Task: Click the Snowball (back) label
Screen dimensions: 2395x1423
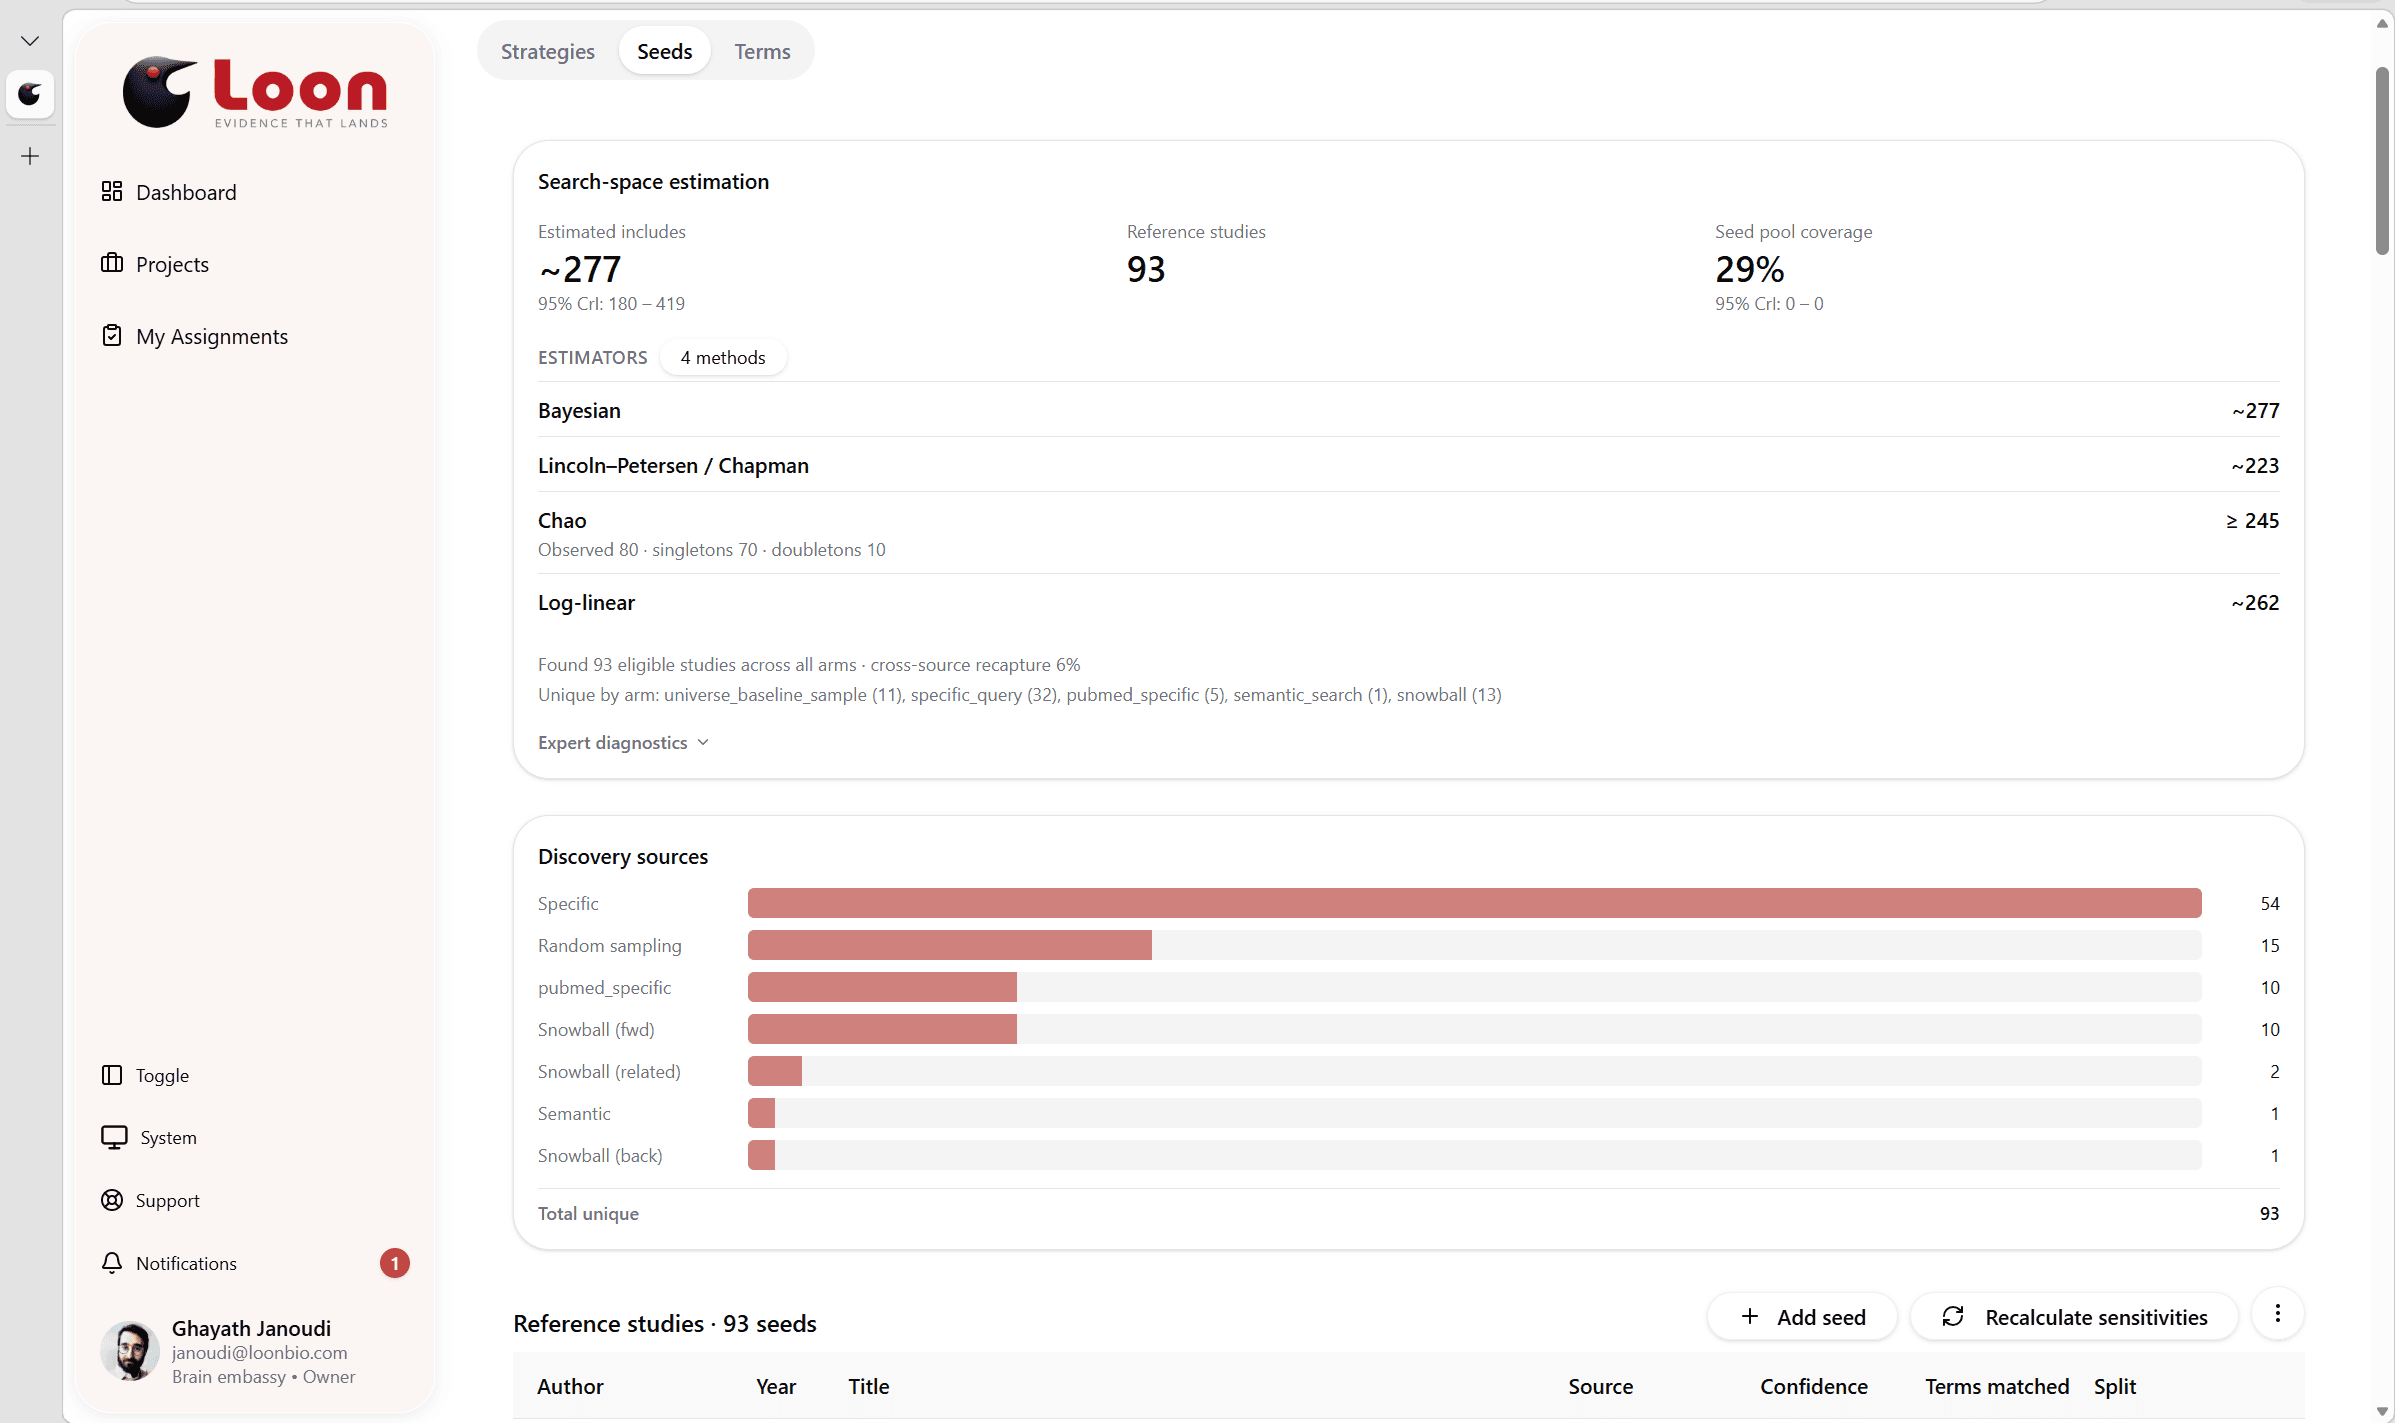Action: click(x=600, y=1155)
